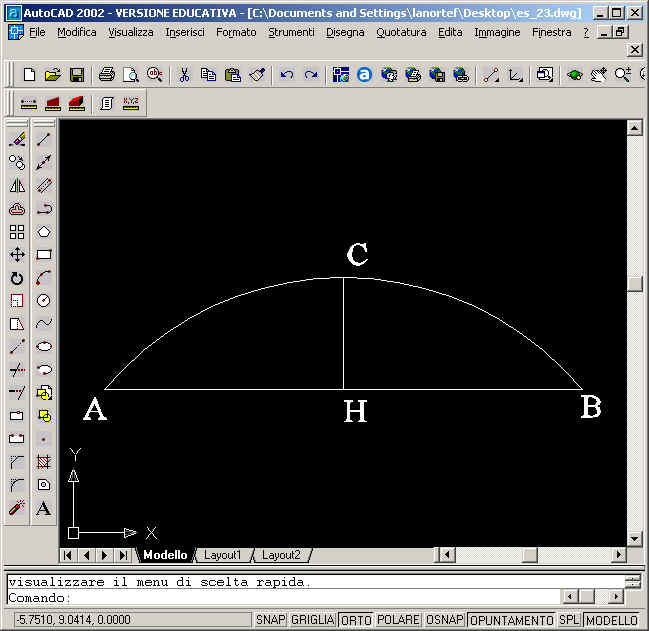Click the Zoom realtime magnifier icon
This screenshot has width=649, height=631.
point(623,75)
